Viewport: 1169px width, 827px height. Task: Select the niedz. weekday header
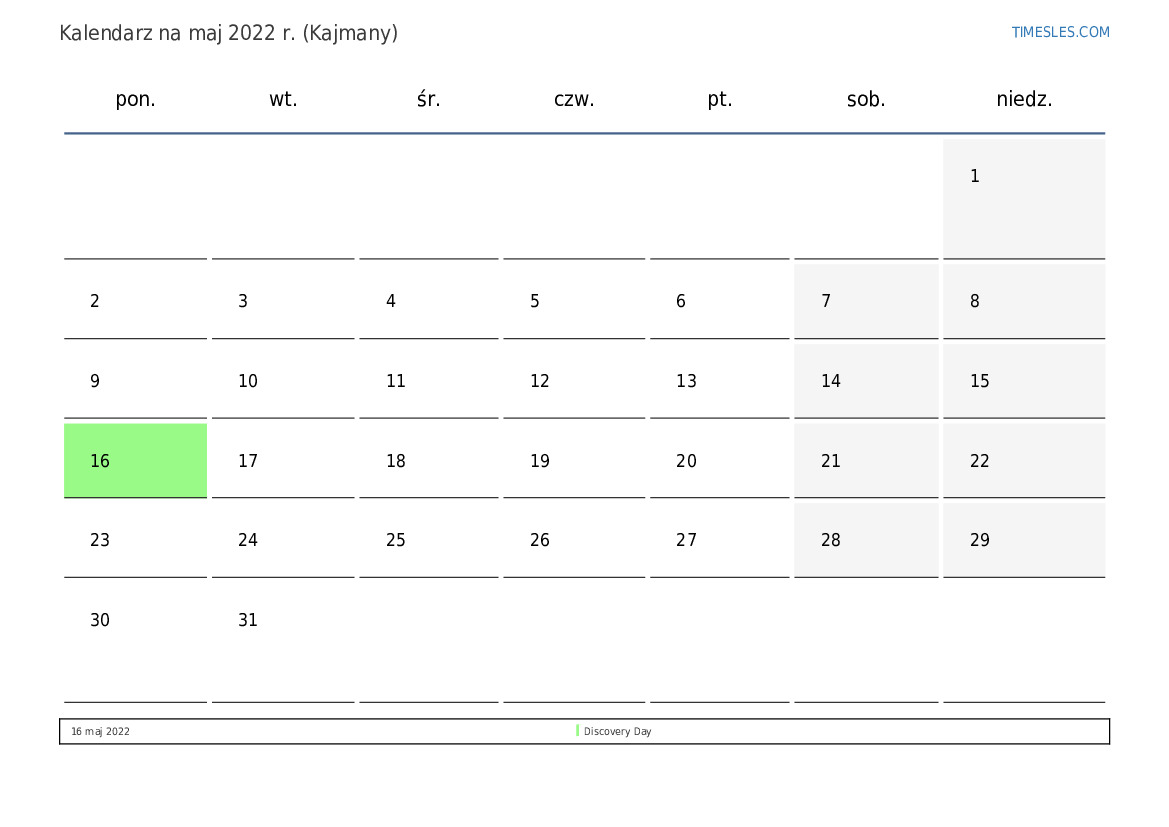tap(1024, 99)
